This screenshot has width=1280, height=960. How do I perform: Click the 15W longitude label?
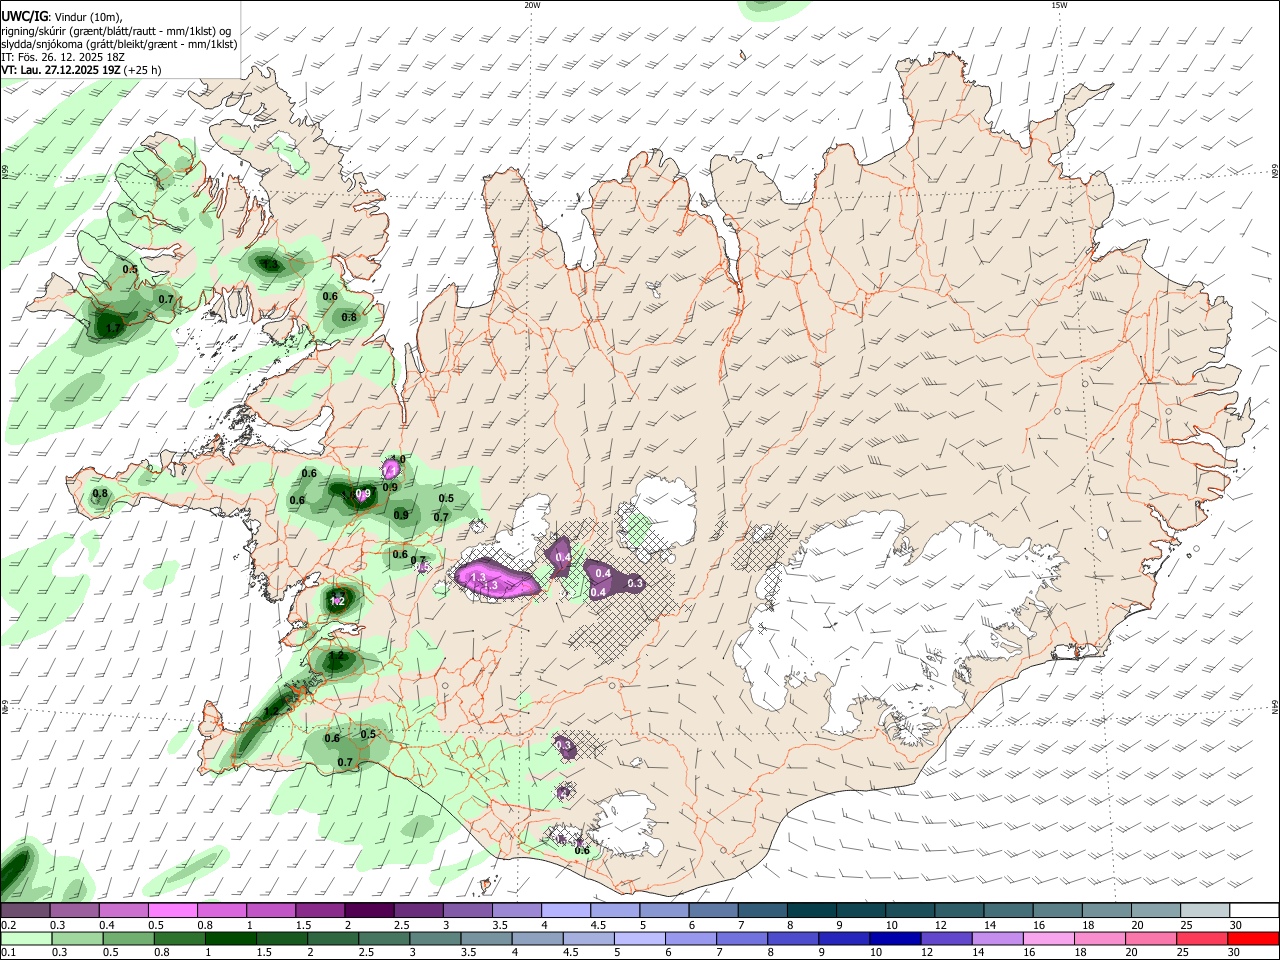1059,5
